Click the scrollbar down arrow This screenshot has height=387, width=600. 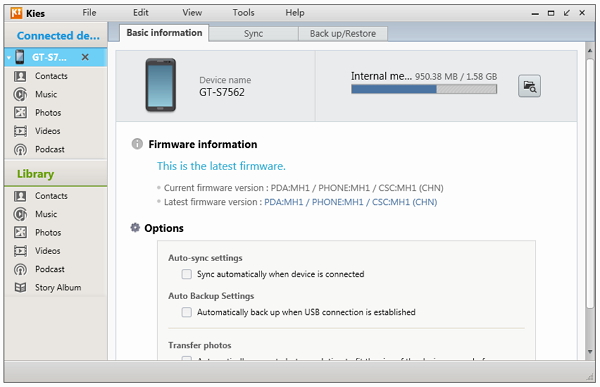click(x=590, y=352)
